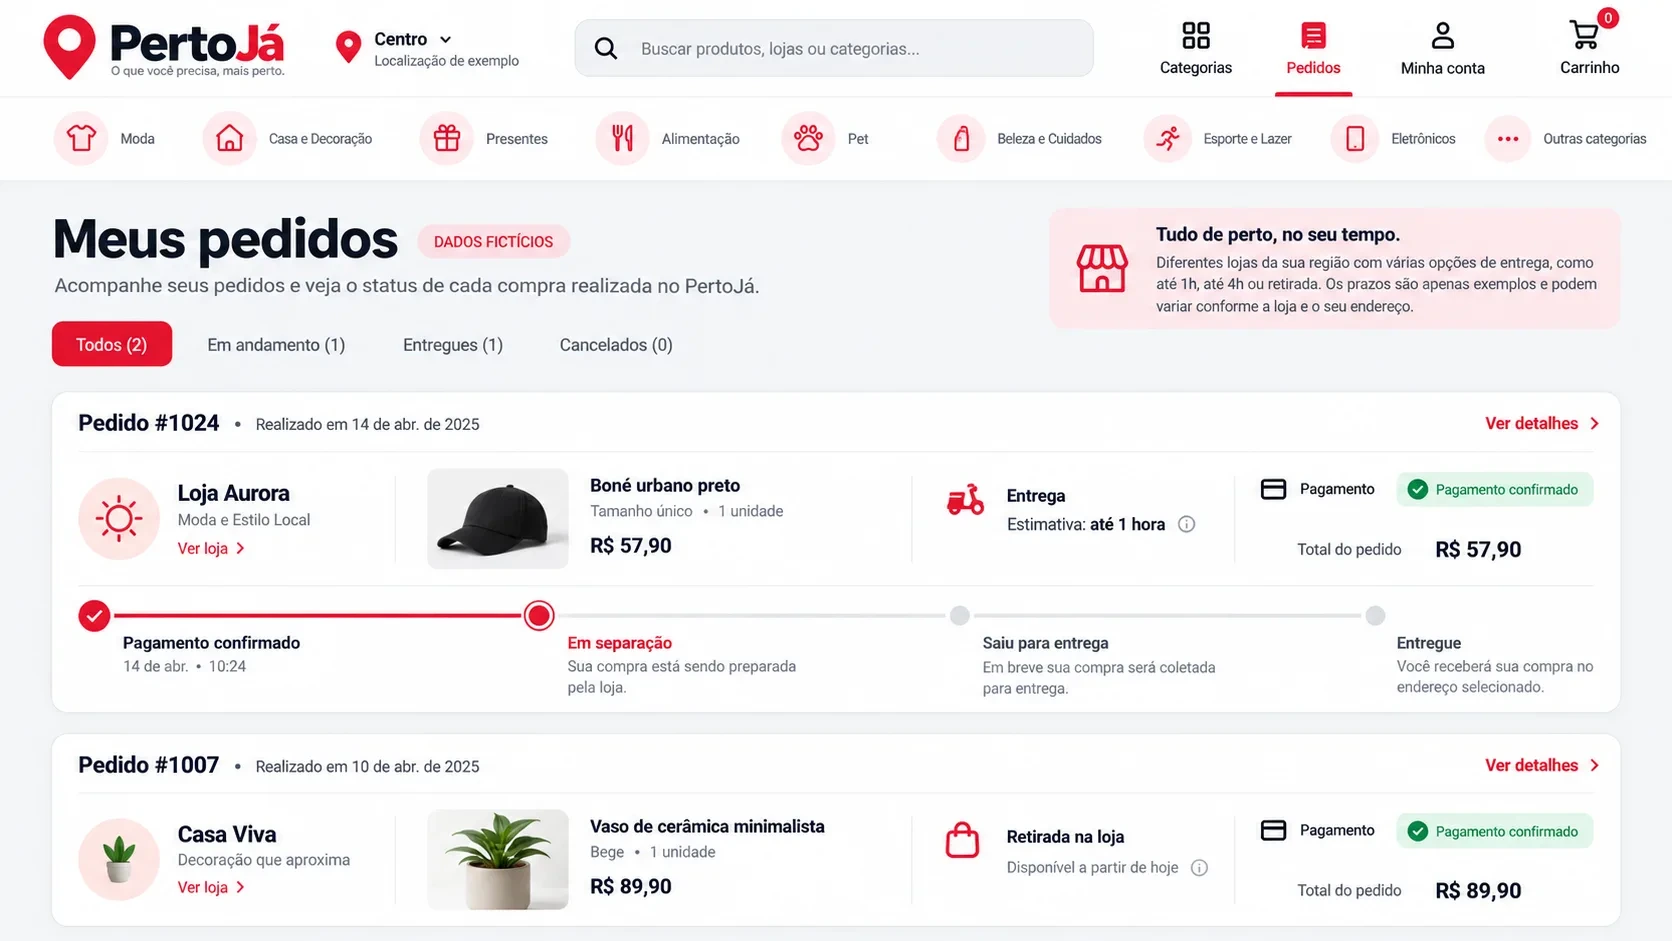Select the Todos (2) tab
Viewport: 1672px width, 941px height.
click(x=112, y=344)
